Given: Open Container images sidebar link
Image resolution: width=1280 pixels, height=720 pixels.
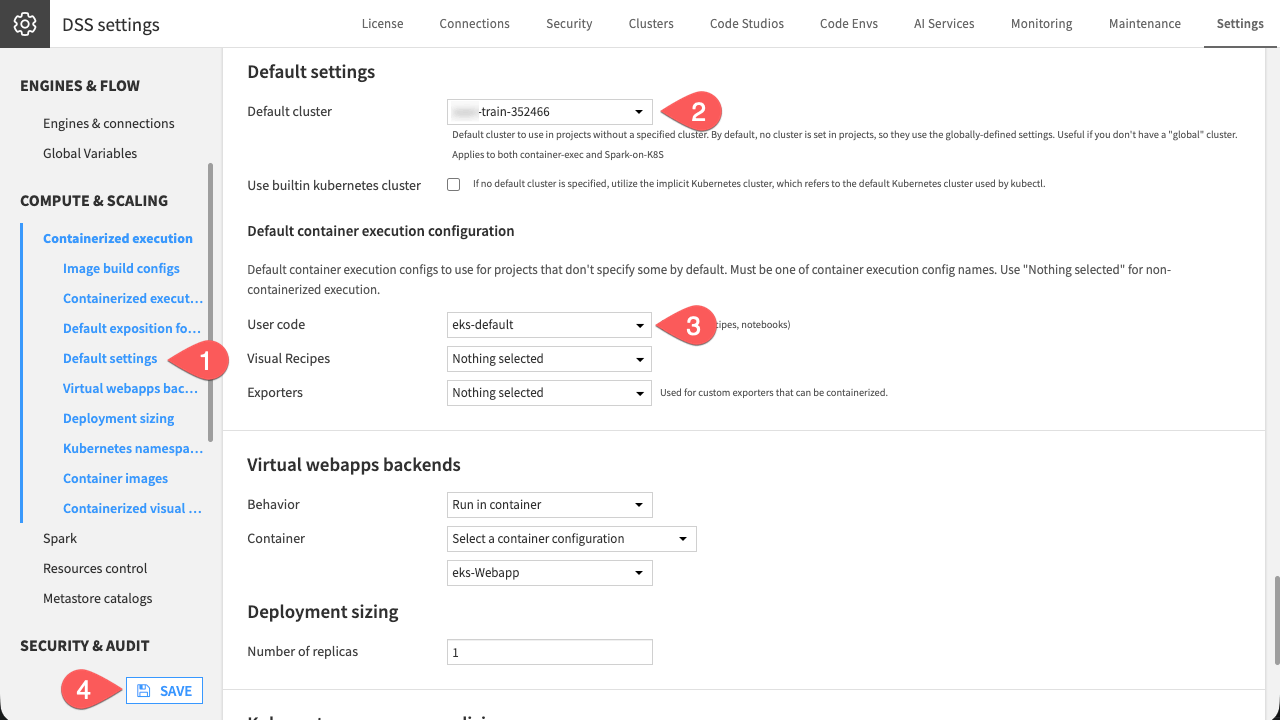Looking at the screenshot, I should (x=116, y=479).
